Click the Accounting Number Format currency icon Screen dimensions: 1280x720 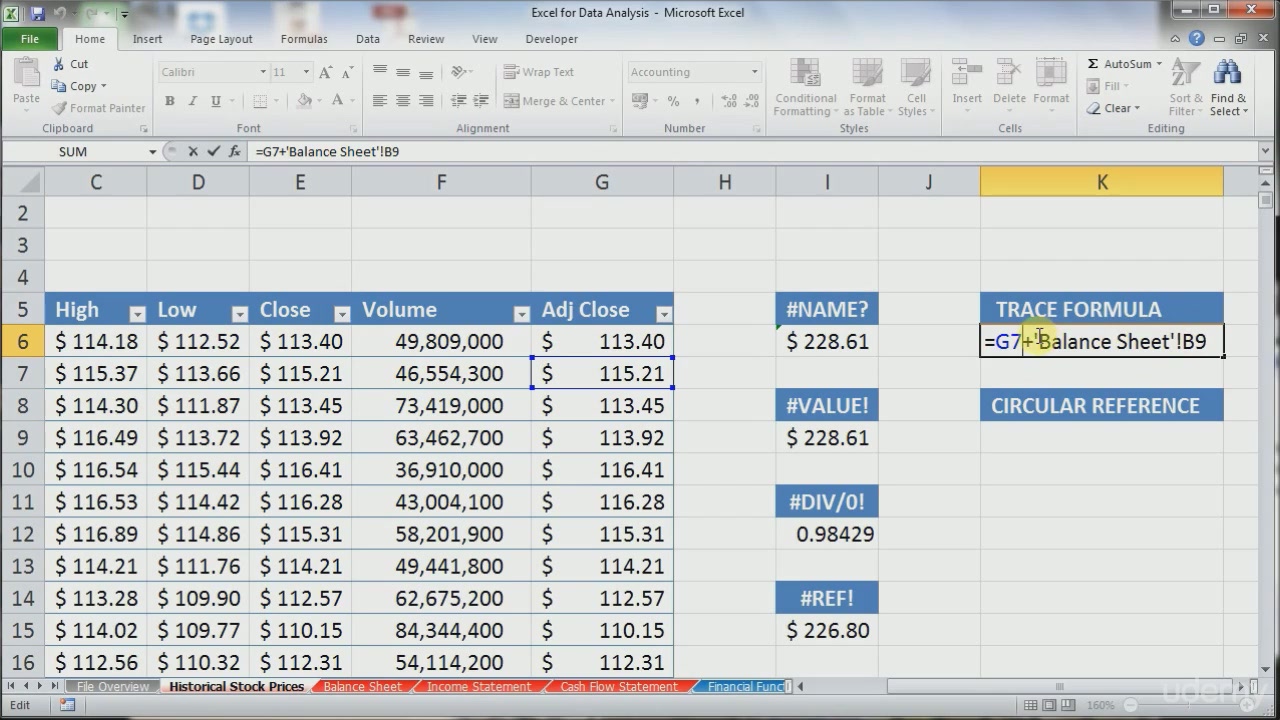coord(638,101)
